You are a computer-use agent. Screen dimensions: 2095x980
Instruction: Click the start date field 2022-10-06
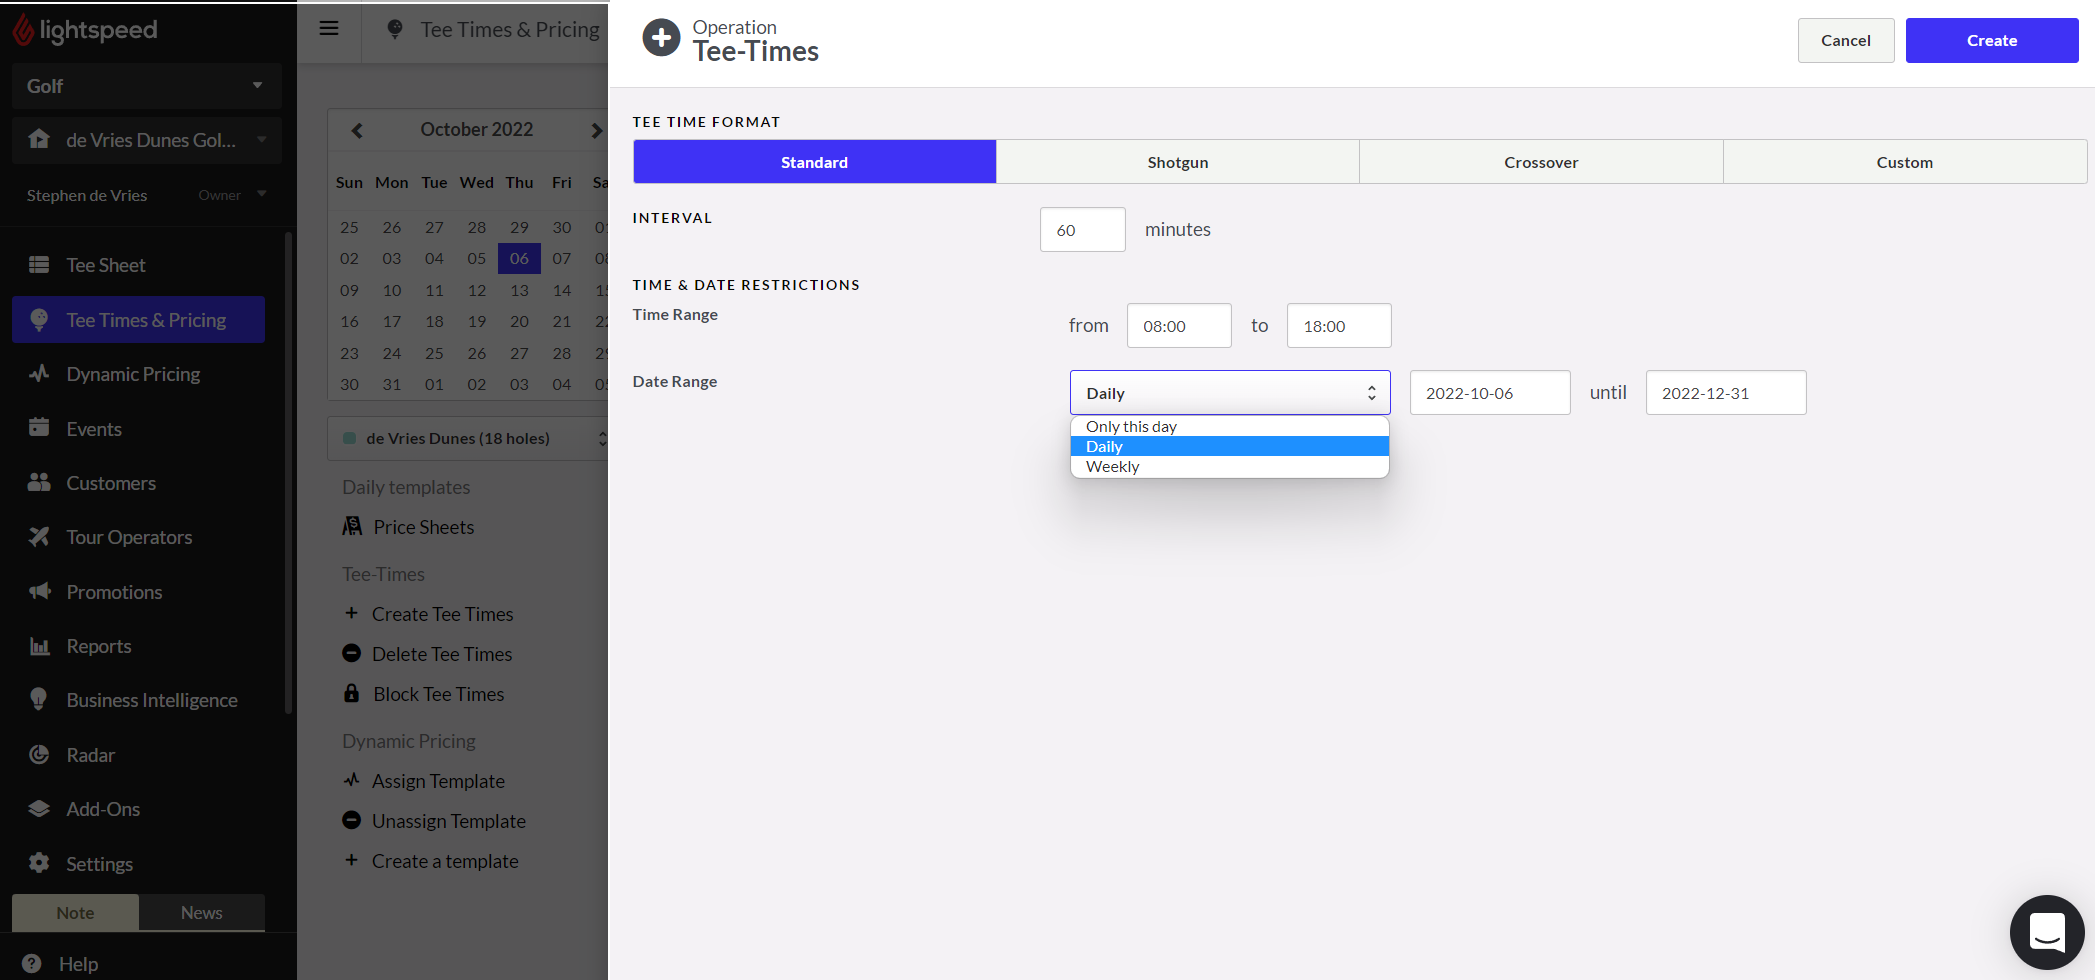1490,393
